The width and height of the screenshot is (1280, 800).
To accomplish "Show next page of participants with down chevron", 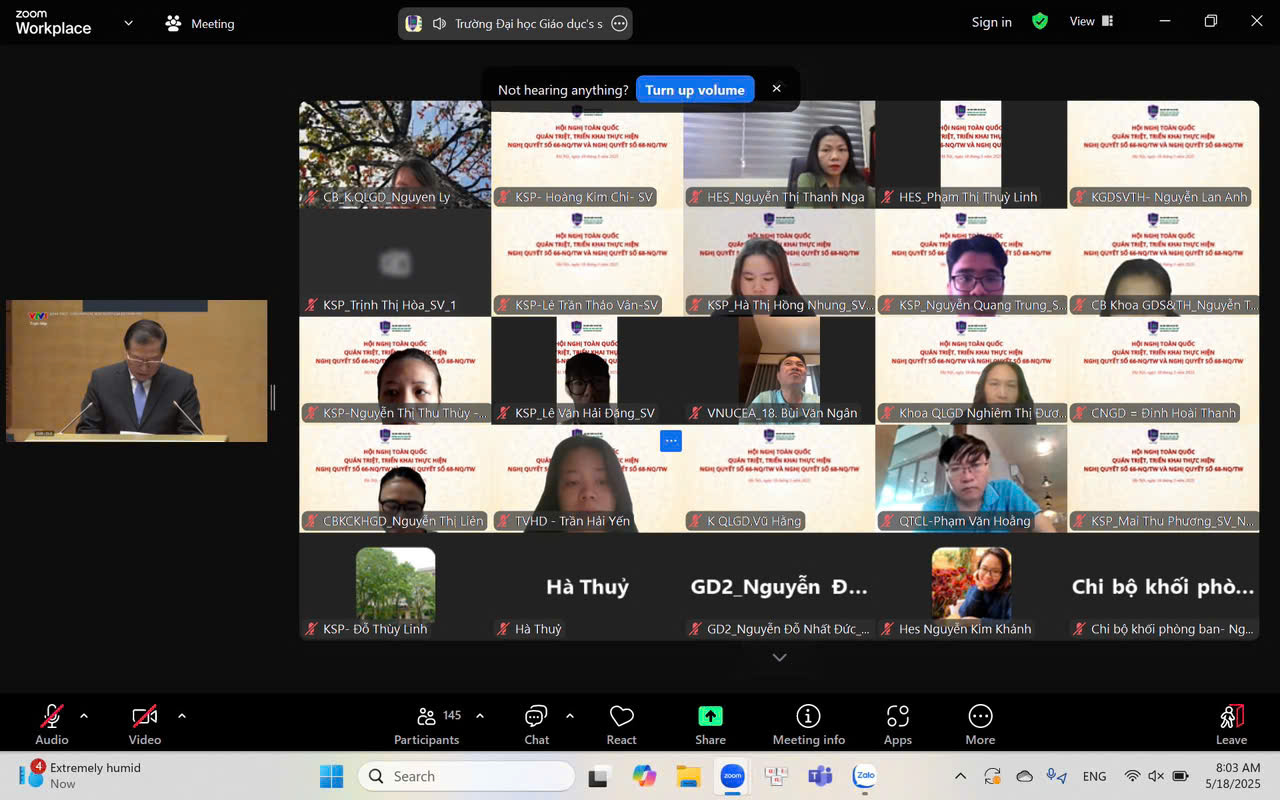I will pyautogui.click(x=779, y=657).
